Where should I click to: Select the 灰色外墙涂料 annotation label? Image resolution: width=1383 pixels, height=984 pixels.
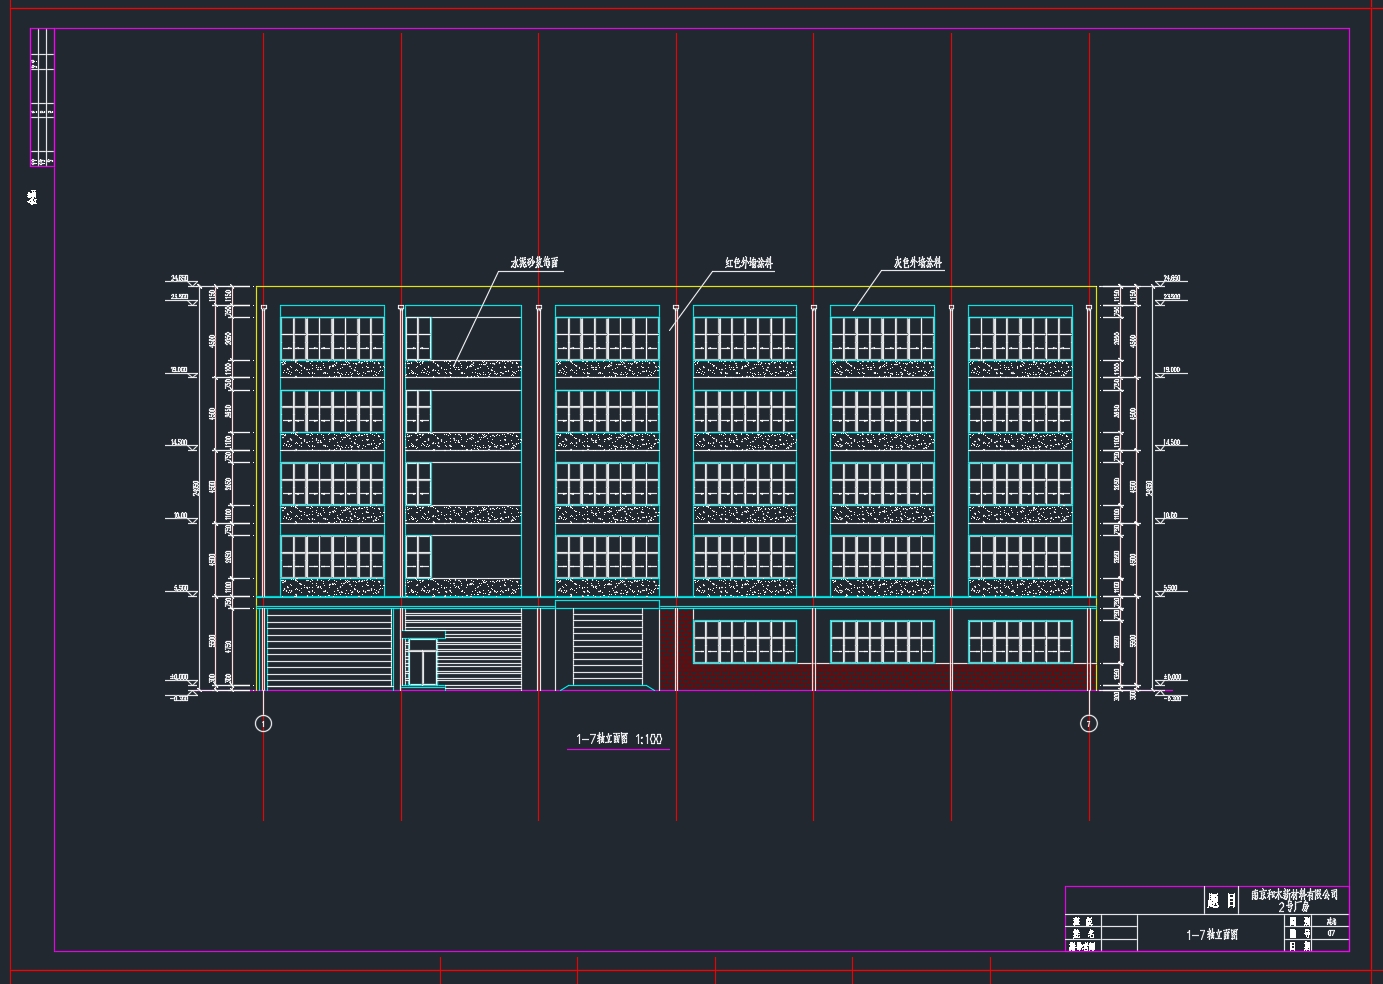point(918,264)
